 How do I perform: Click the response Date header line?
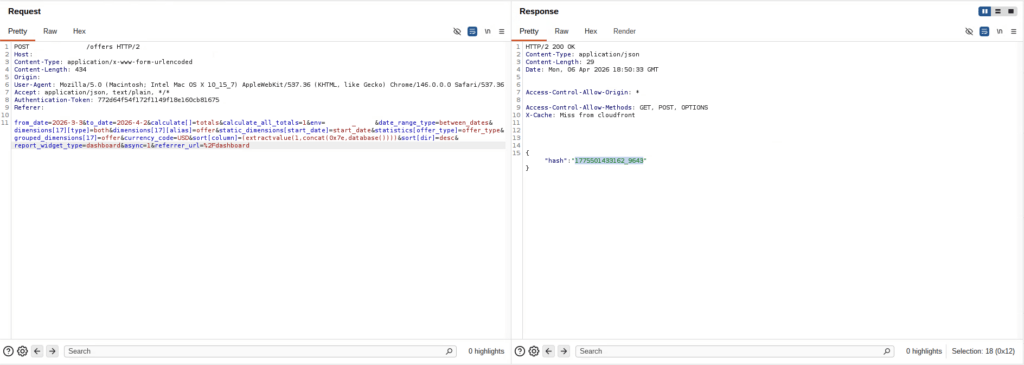click(x=592, y=69)
